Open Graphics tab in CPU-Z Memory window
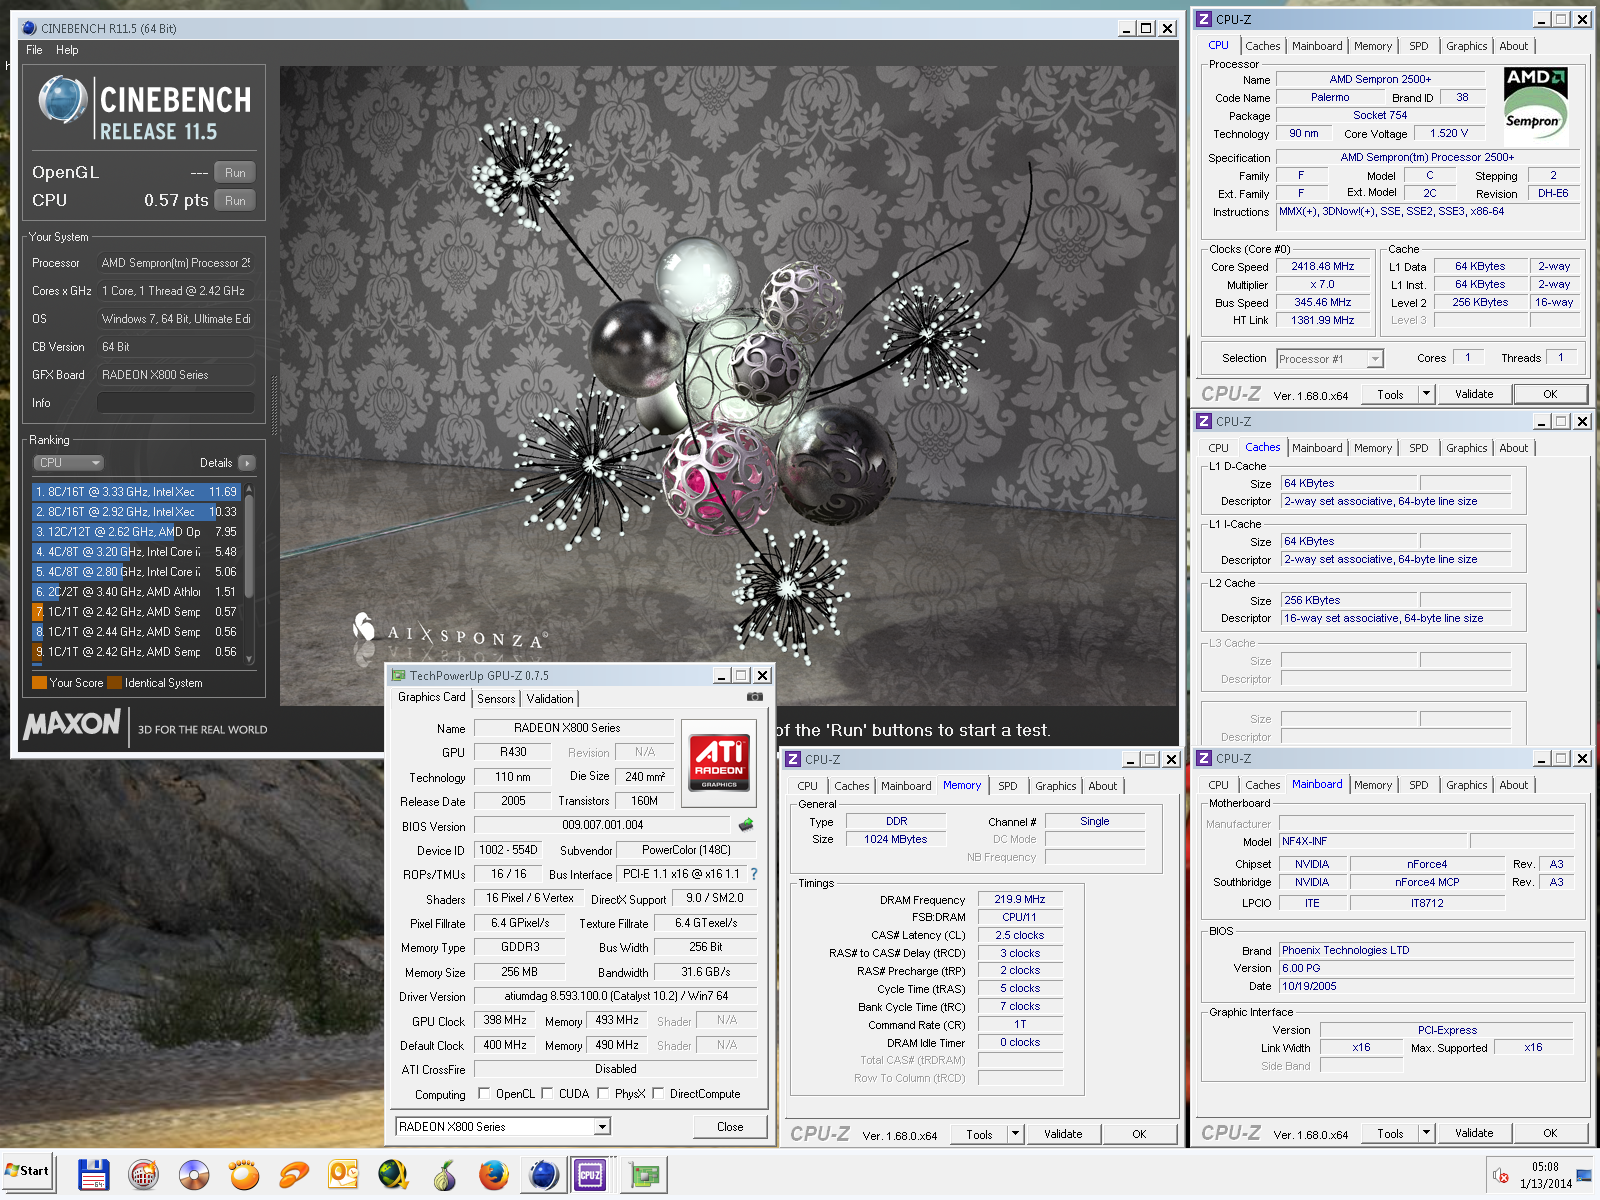The image size is (1600, 1200). [1055, 786]
